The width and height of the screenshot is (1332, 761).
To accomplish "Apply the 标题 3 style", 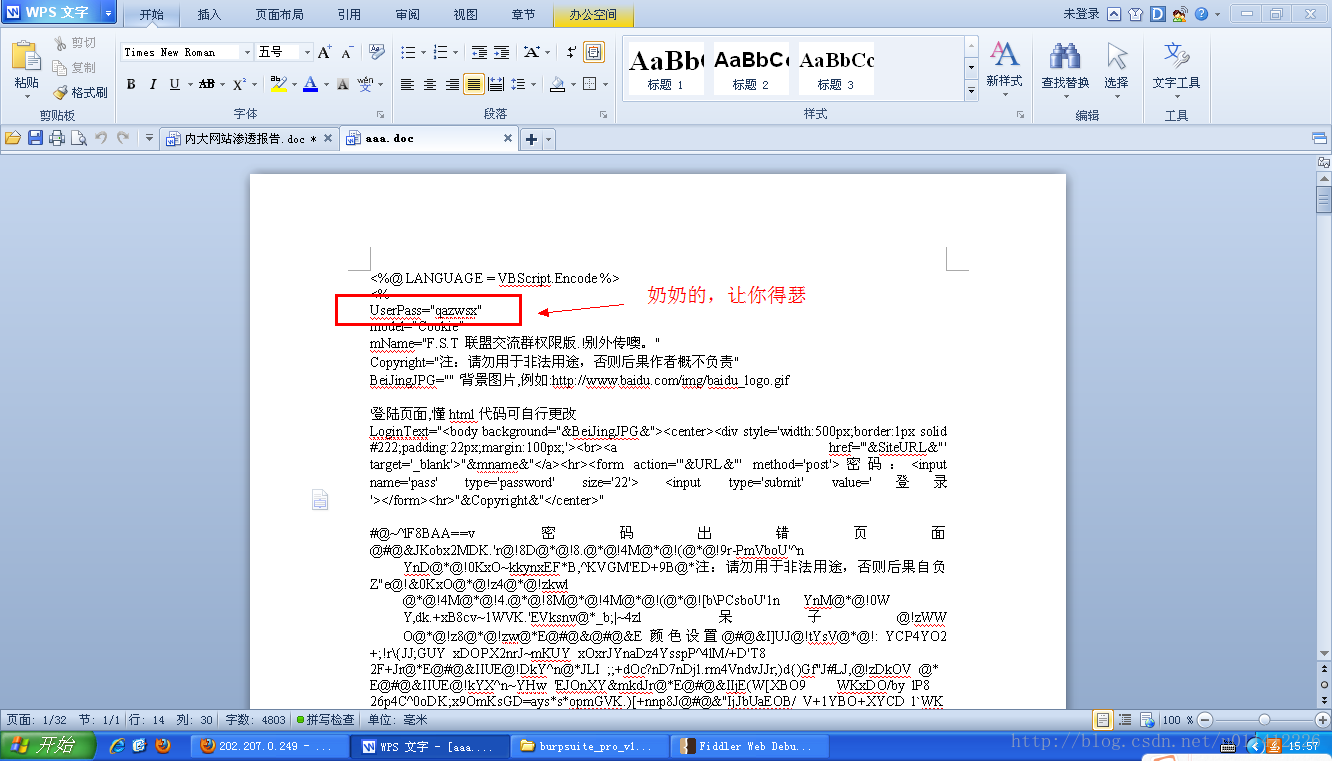I will (x=836, y=68).
